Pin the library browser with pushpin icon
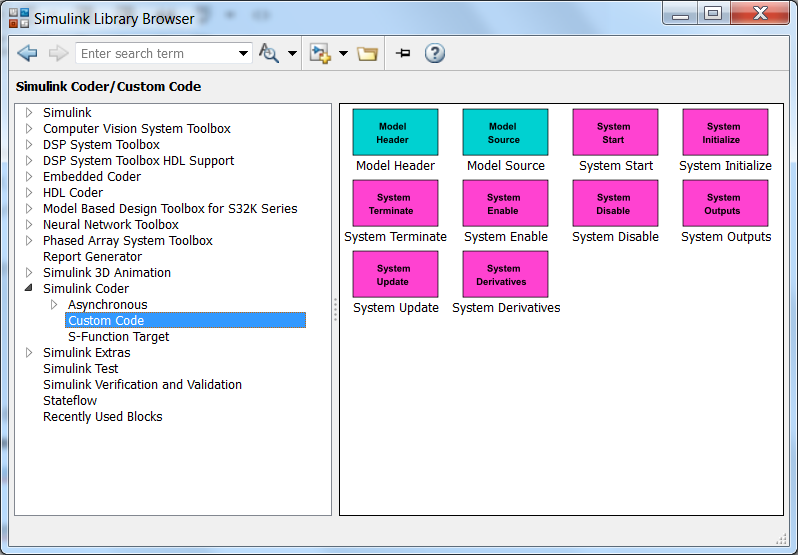Screen dimensions: 798x555 (403, 53)
